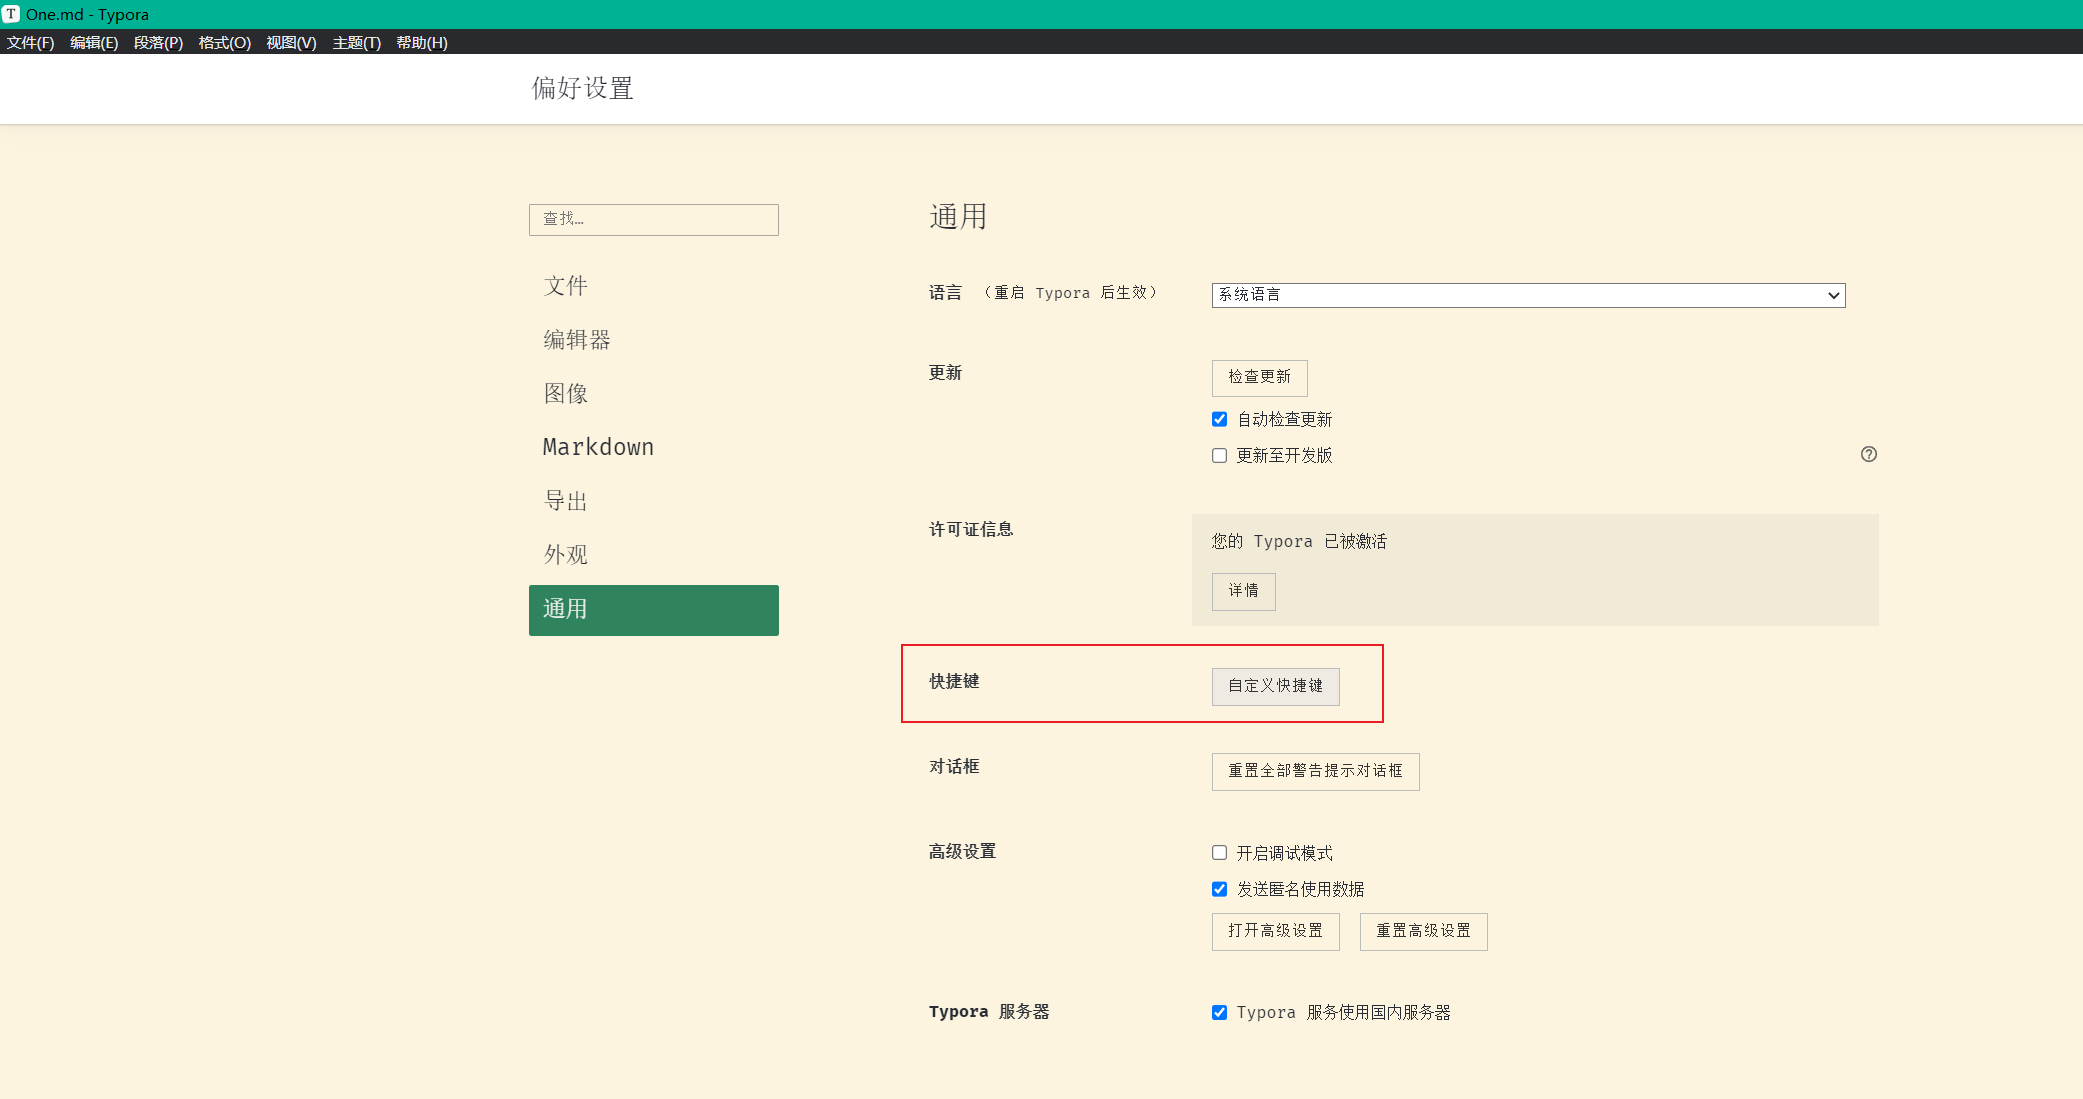Viewport: 2083px width, 1099px height.
Task: Click the 重置高级设置 button
Action: tap(1423, 931)
